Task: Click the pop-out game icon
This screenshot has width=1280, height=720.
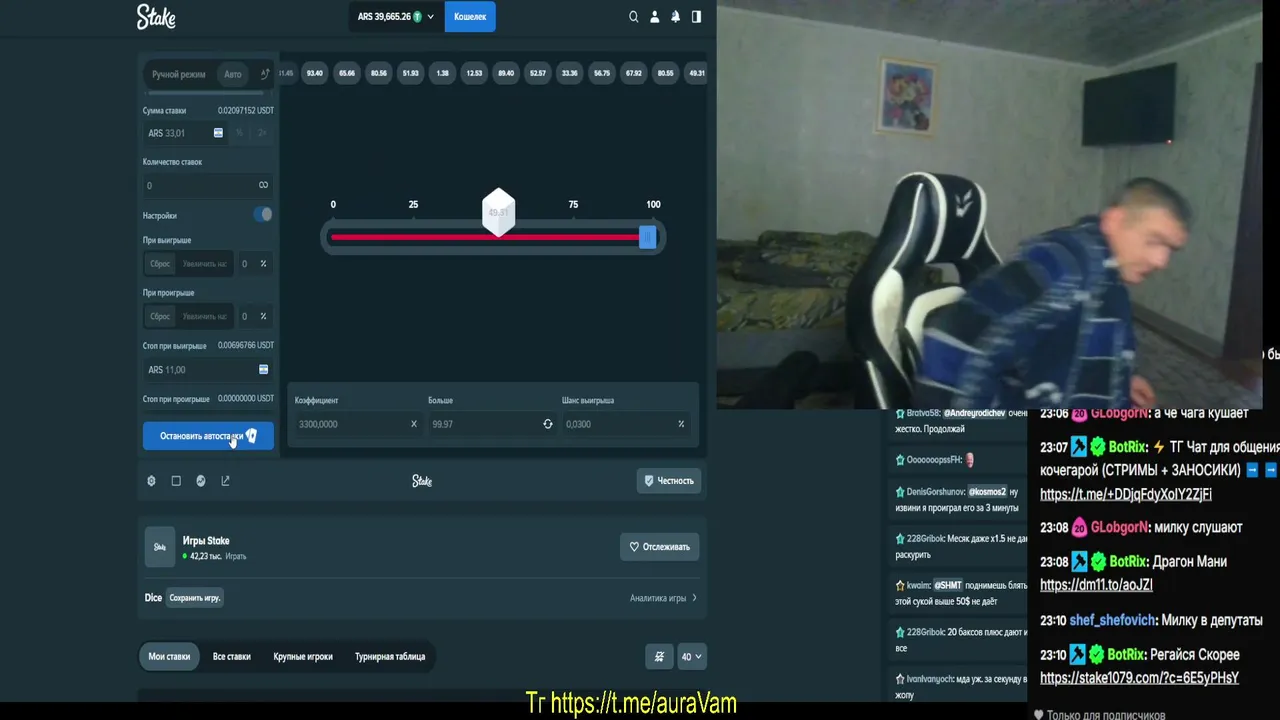Action: point(225,481)
